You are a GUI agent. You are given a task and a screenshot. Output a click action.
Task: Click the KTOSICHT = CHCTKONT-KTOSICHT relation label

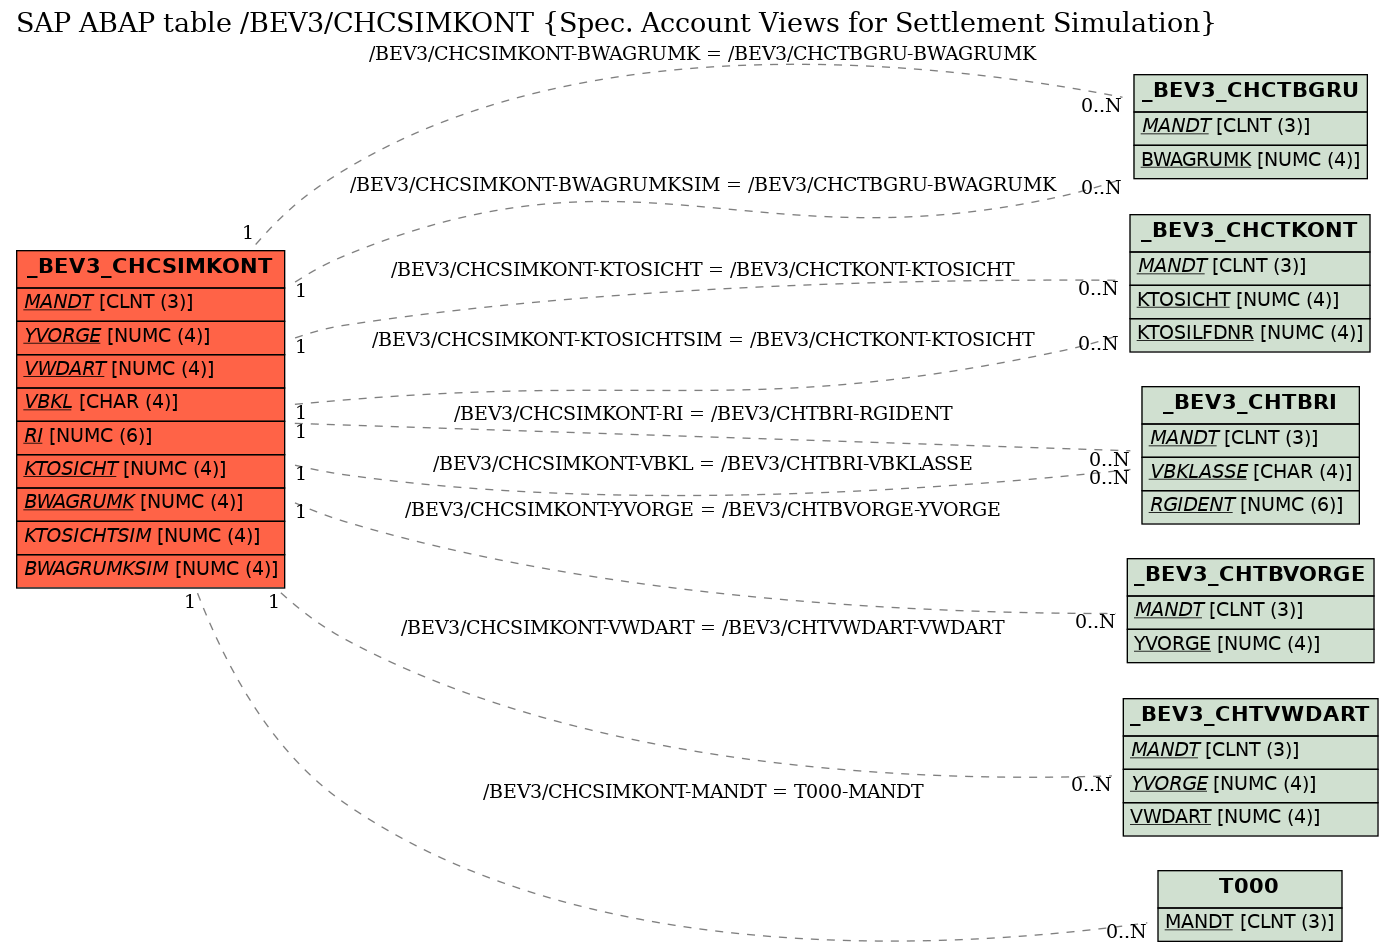tap(703, 270)
